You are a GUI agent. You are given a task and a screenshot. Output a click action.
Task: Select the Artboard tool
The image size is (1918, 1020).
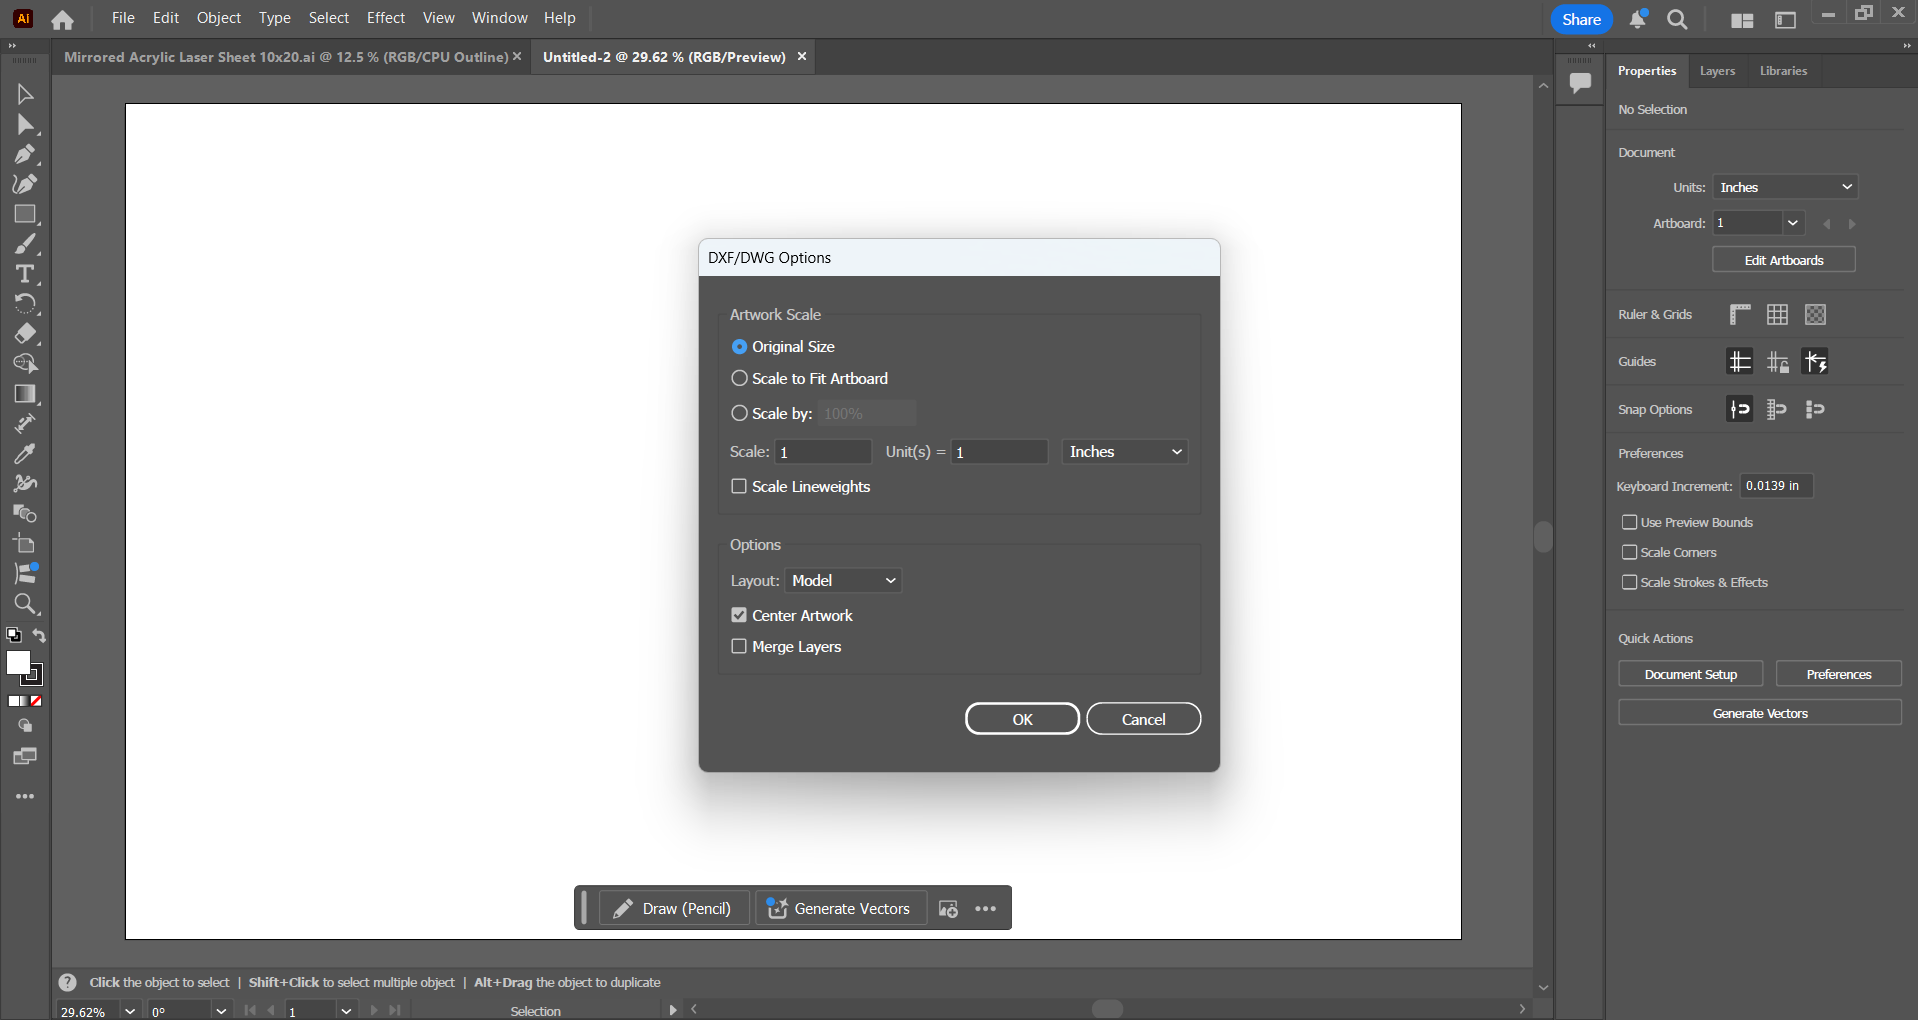[x=25, y=544]
